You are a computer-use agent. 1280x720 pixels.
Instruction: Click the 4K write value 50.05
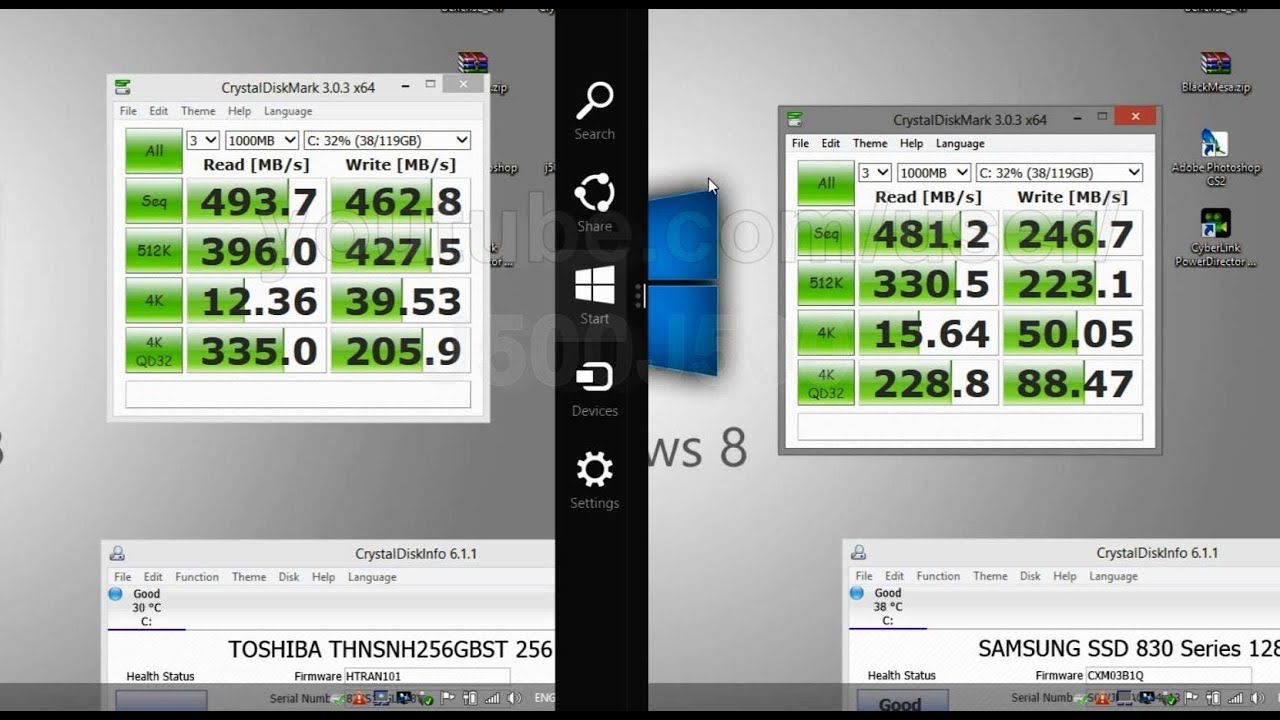point(1073,332)
